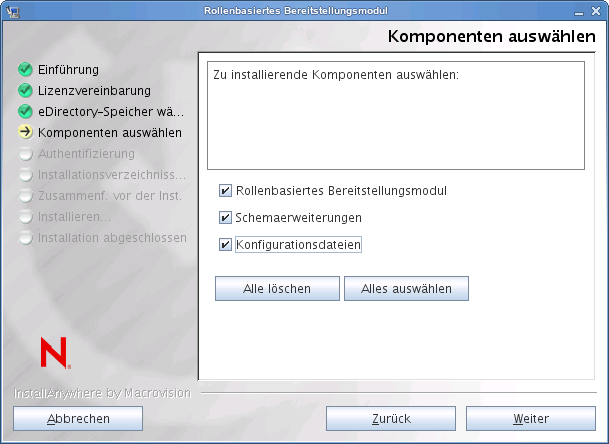The height and width of the screenshot is (444, 609).
Task: Click the grey circle beside Installation abgeschlossen
Action: 25,237
